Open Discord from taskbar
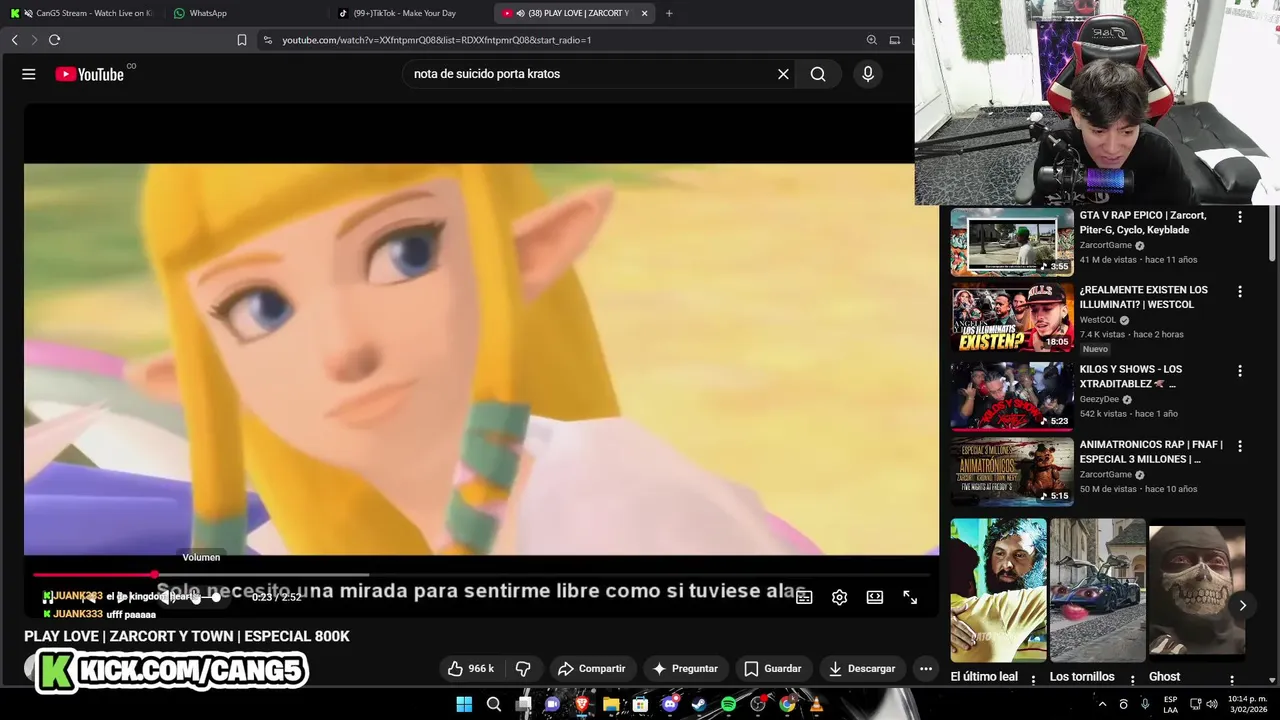This screenshot has height=720, width=1280. tap(670, 704)
